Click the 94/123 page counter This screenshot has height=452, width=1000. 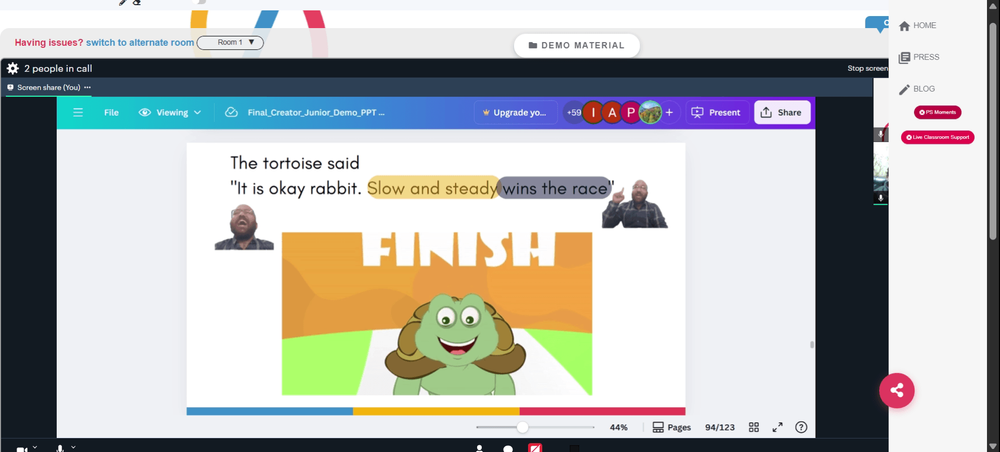(x=720, y=427)
